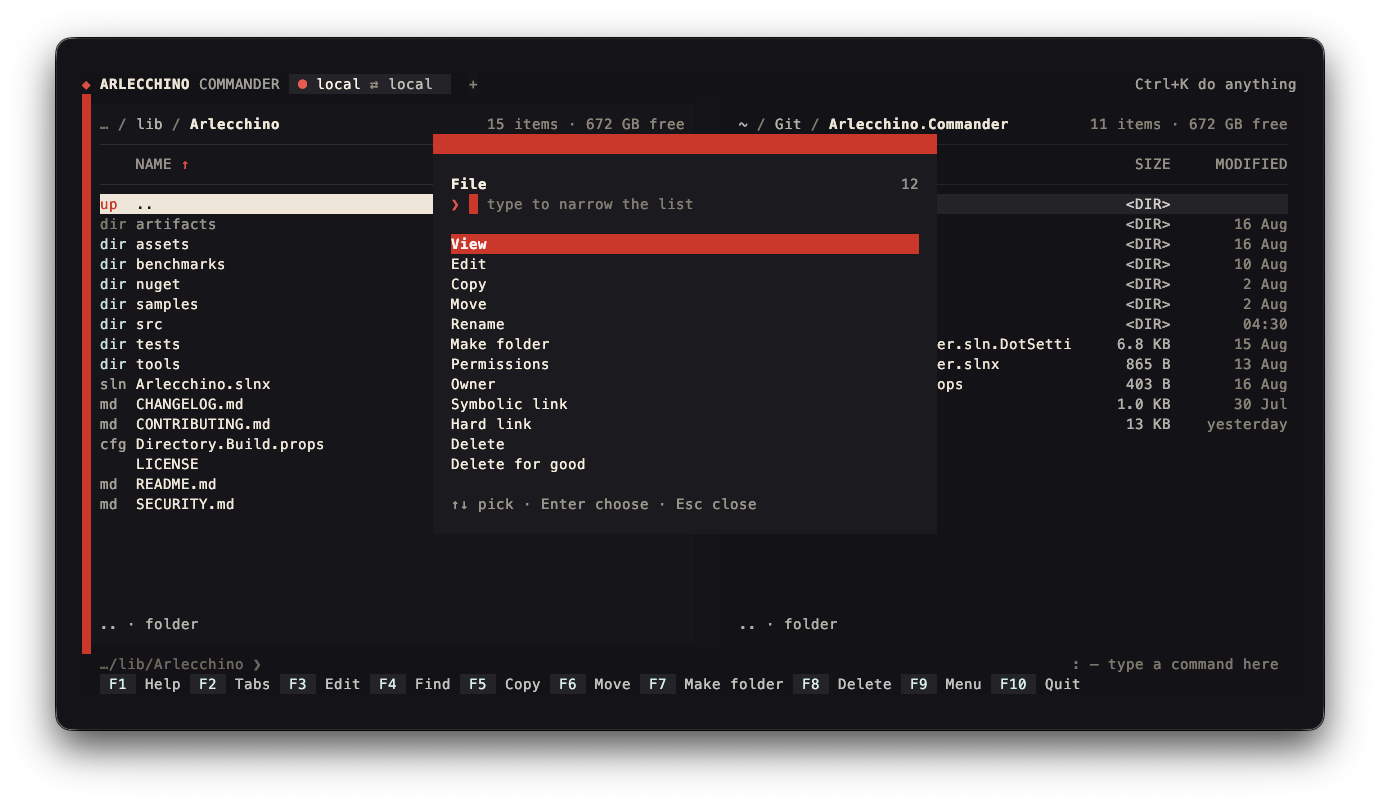Click the red dot on the local tab

point(302,84)
